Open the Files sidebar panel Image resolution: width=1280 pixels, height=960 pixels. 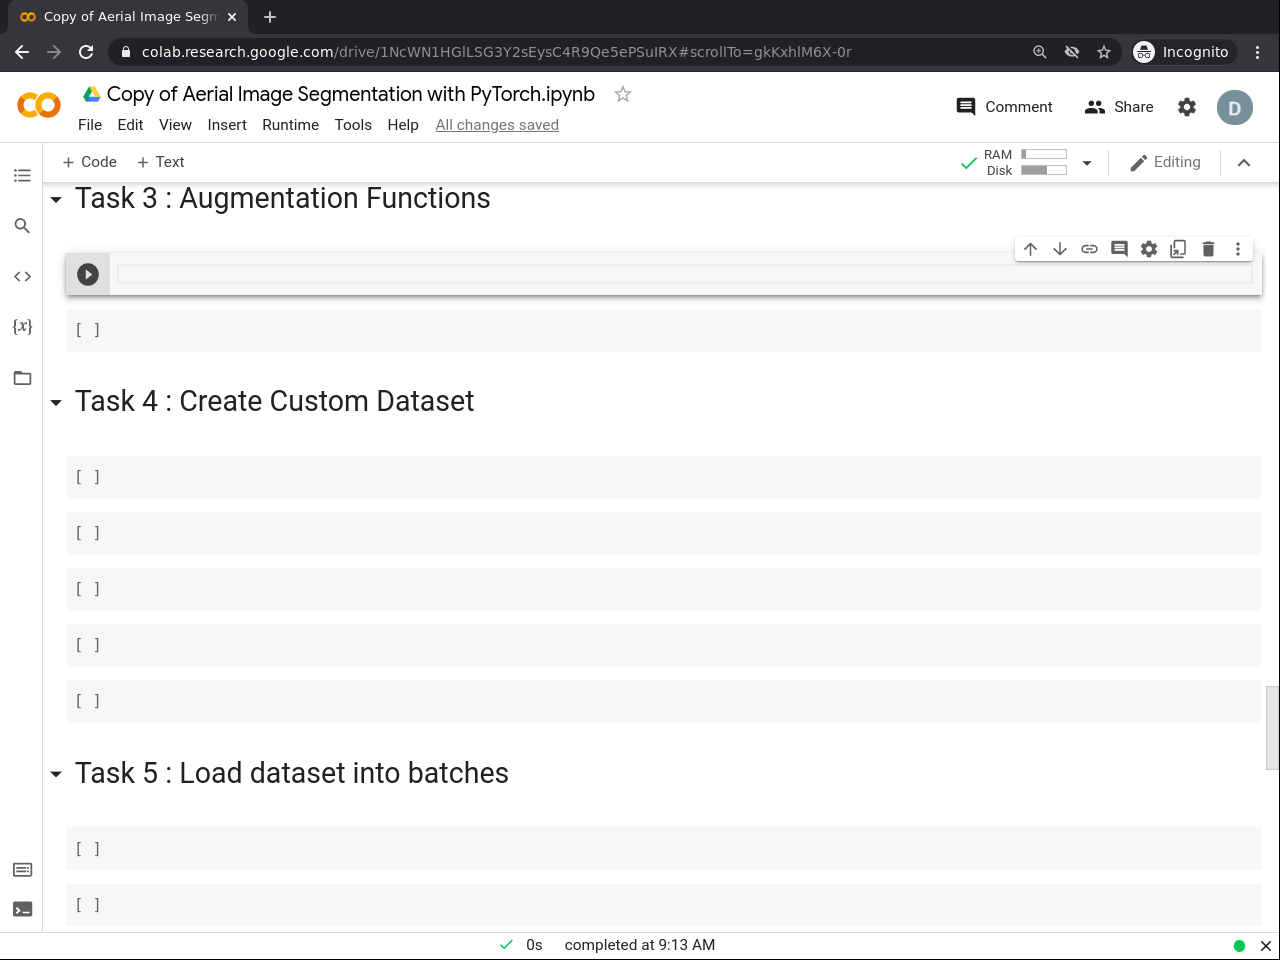tap(22, 378)
